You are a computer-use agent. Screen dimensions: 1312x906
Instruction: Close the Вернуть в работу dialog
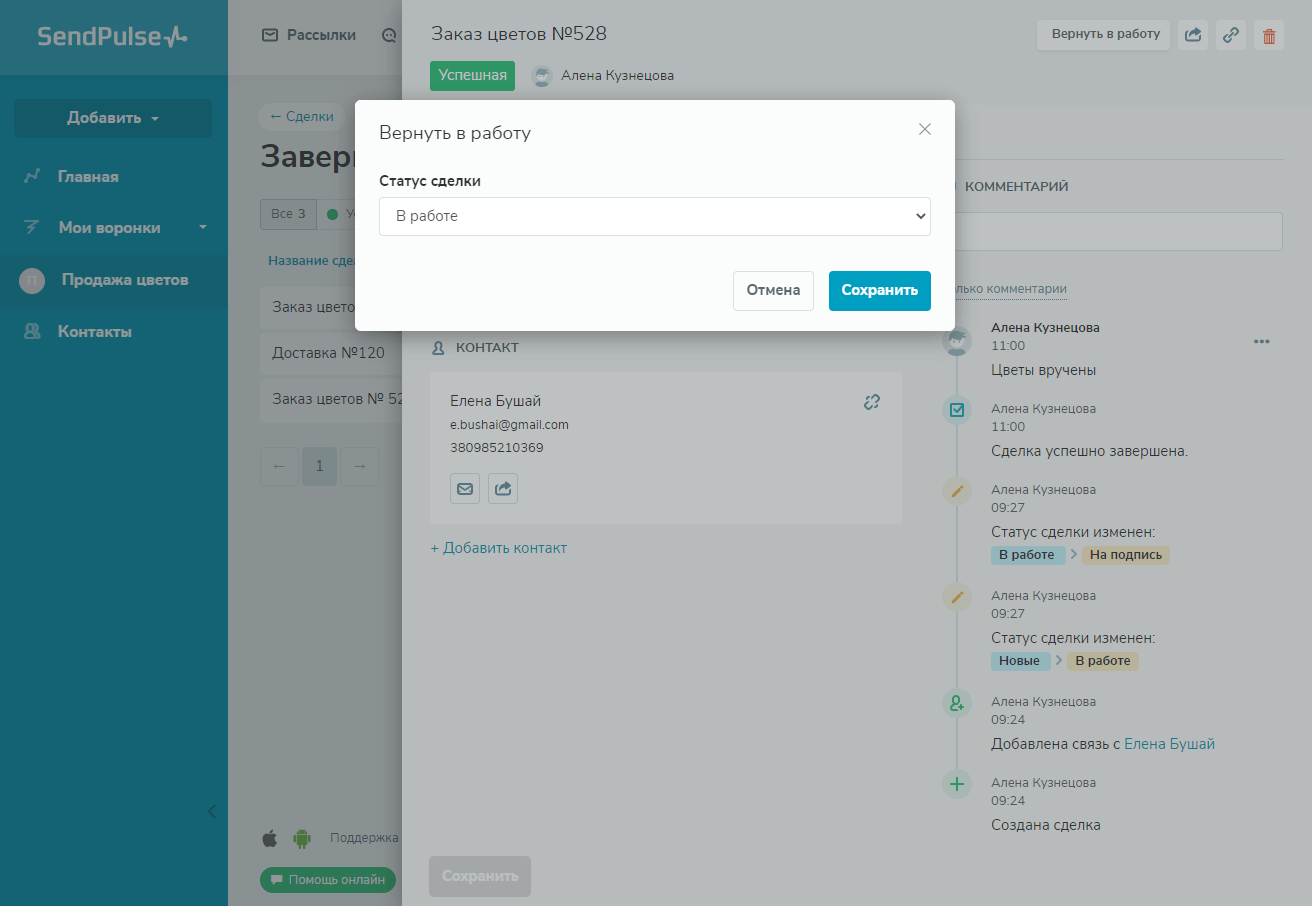pos(925,129)
